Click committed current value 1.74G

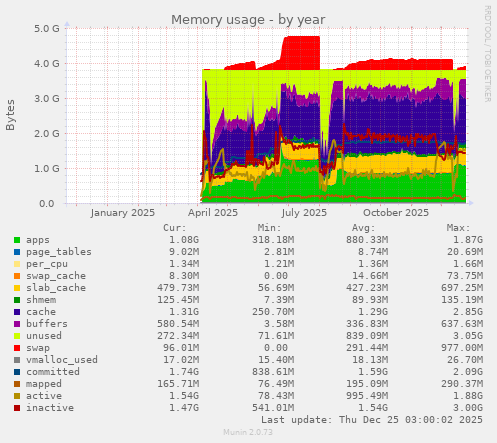tap(184, 372)
